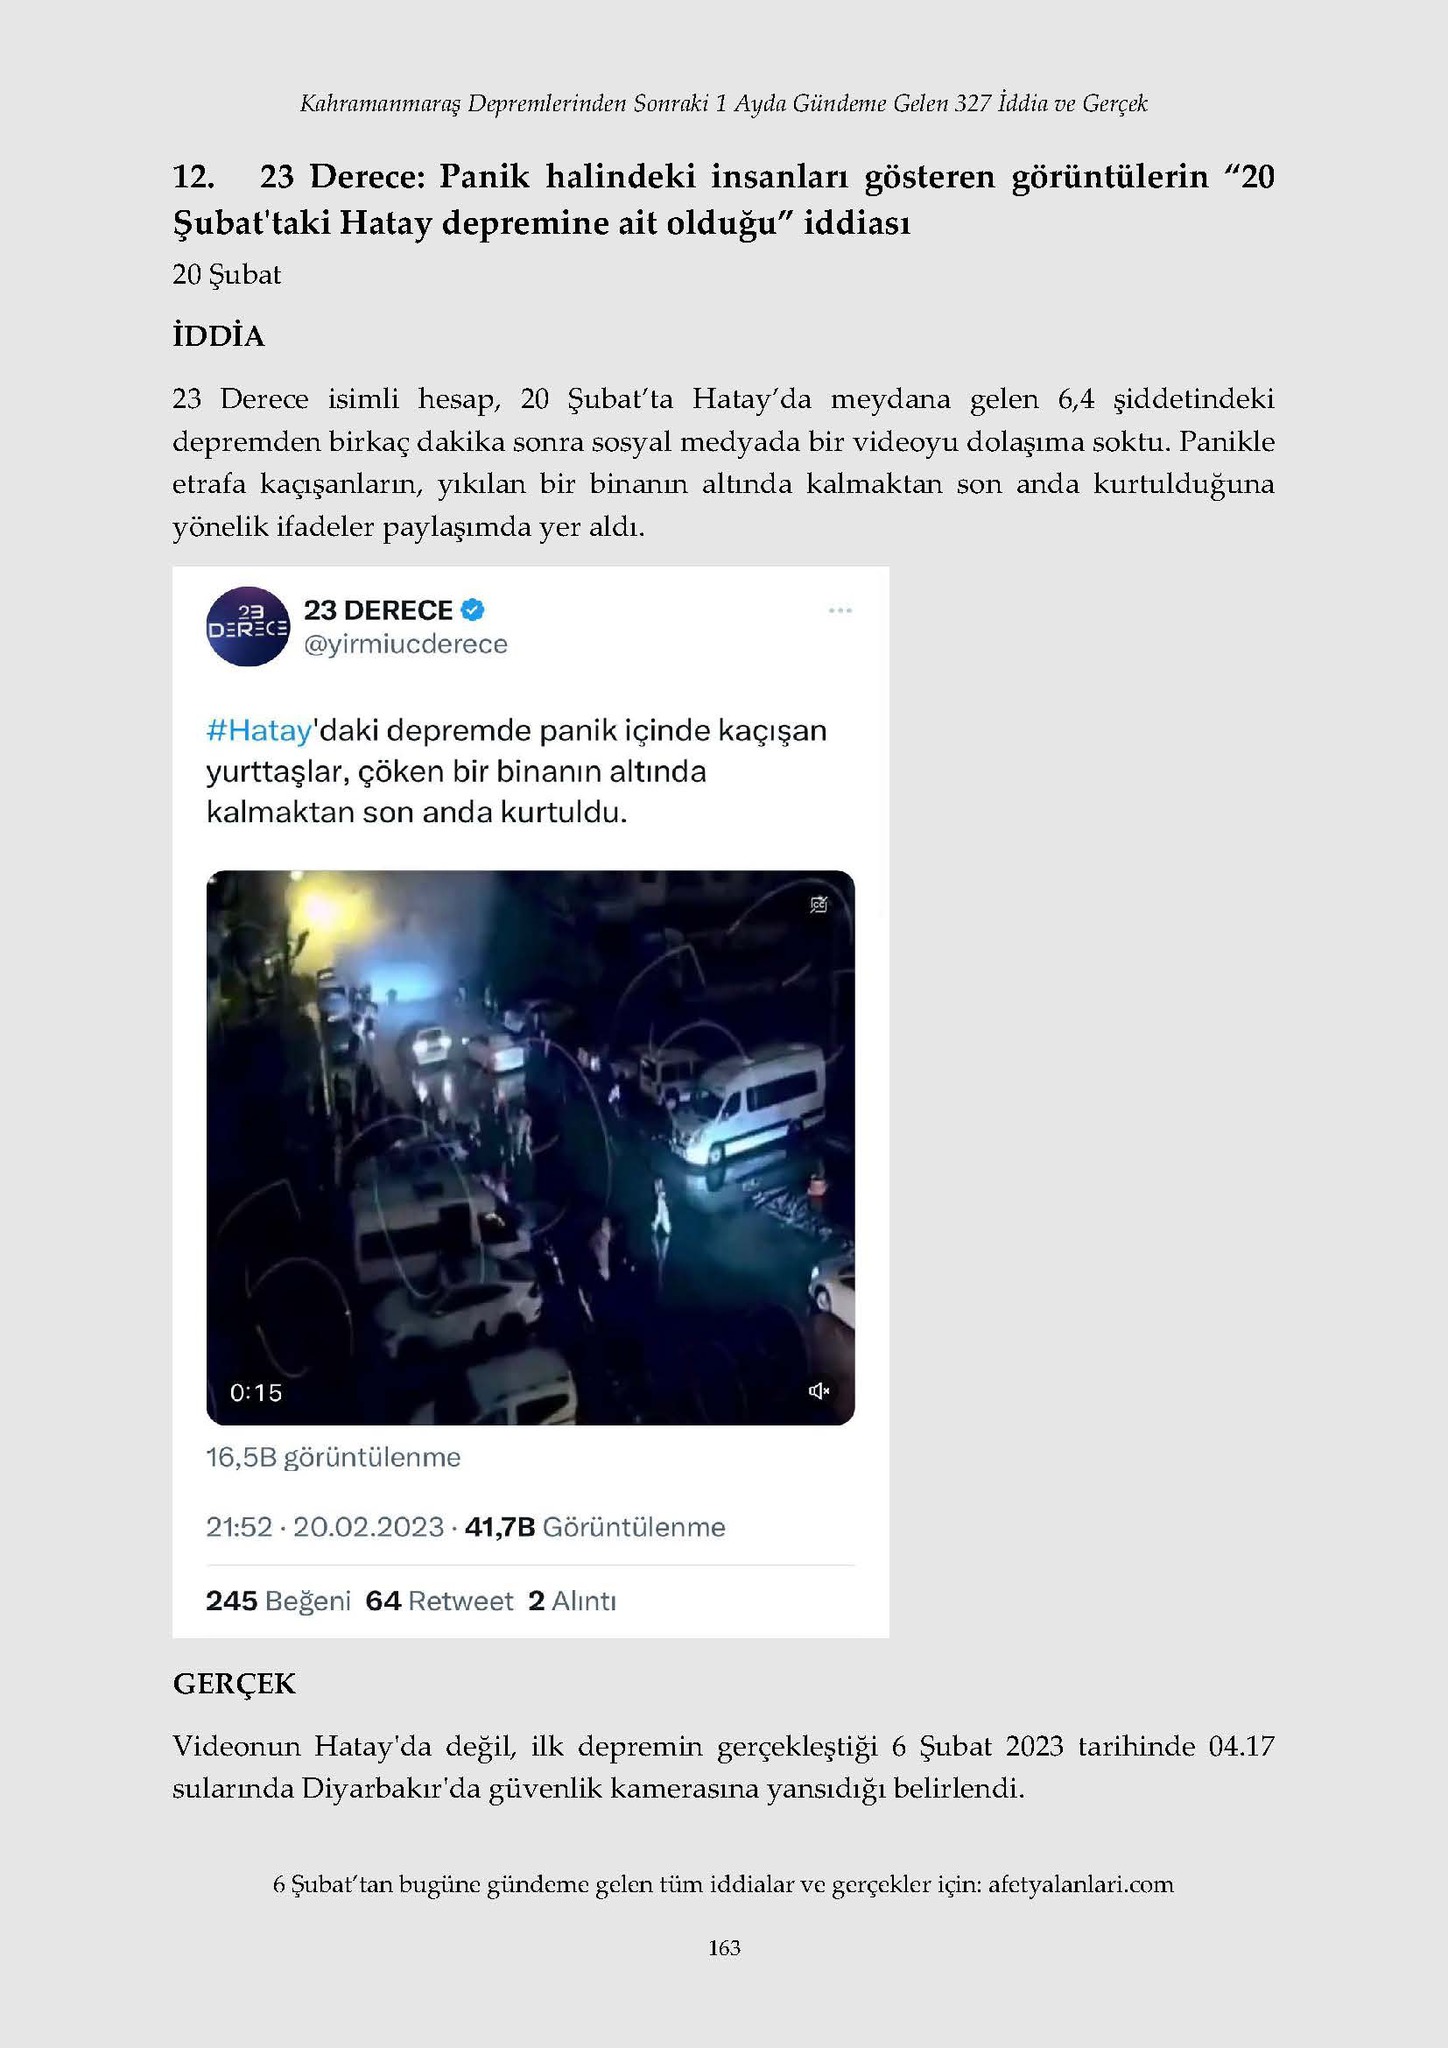Click the 21:52 tweet timestamp
This screenshot has height=2048, width=1448.
pyautogui.click(x=239, y=1527)
